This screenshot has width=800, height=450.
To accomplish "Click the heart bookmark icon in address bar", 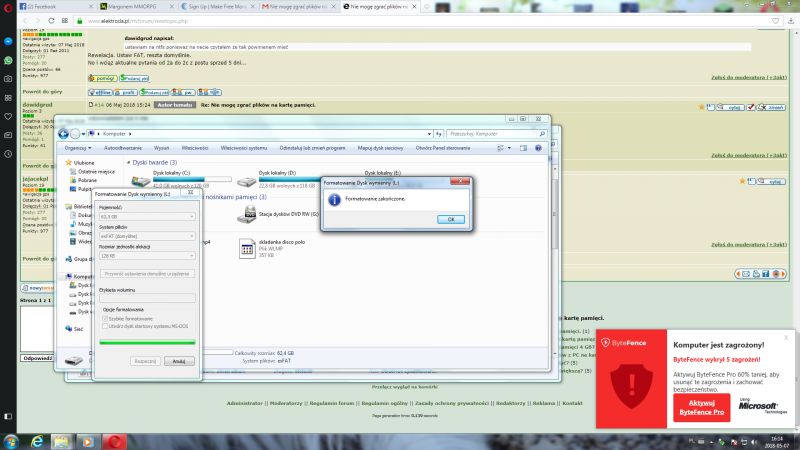I will [776, 21].
